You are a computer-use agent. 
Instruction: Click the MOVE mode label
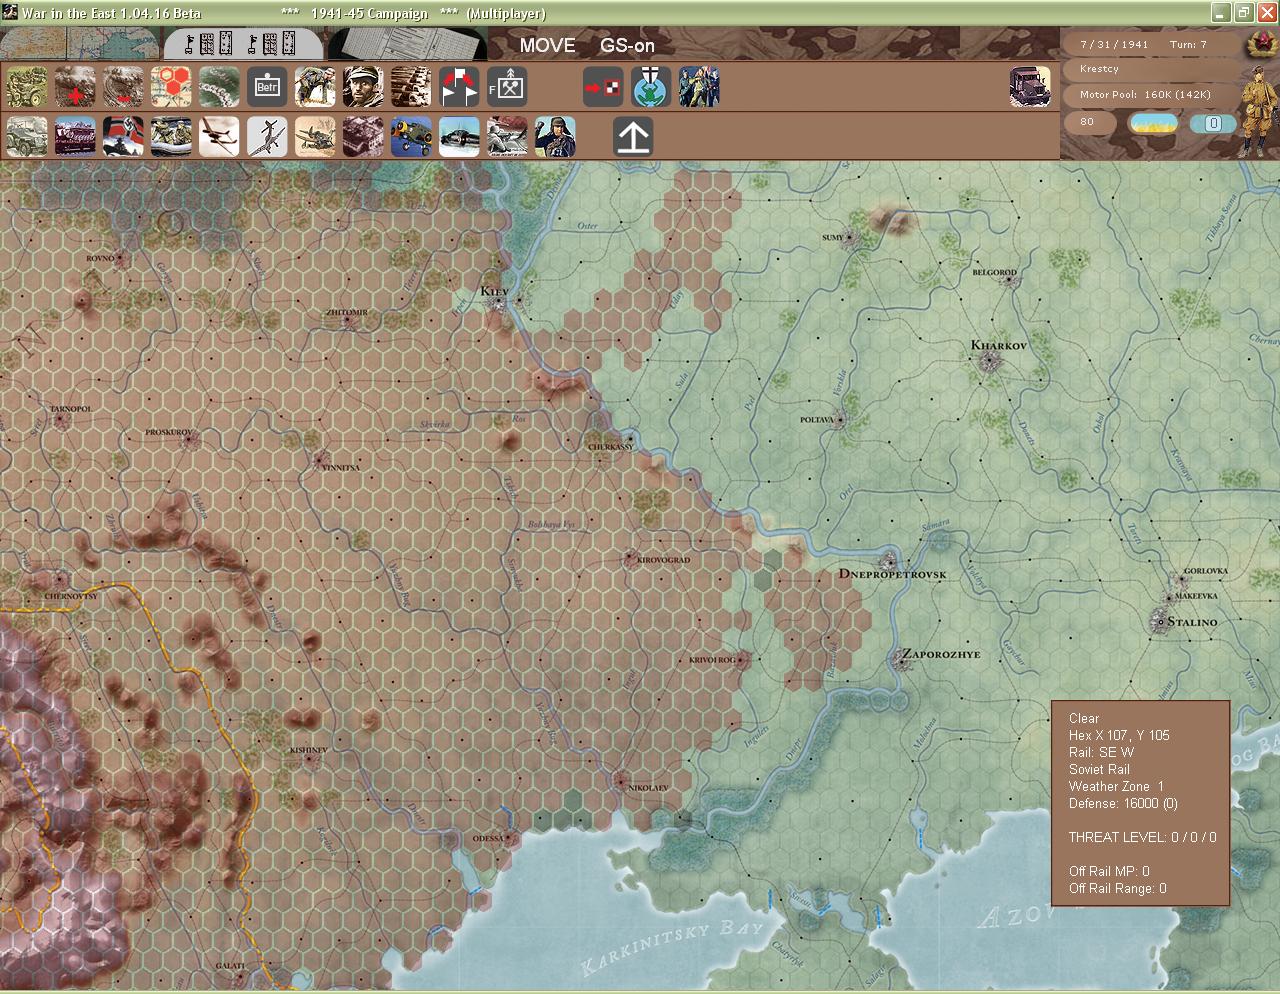(547, 45)
